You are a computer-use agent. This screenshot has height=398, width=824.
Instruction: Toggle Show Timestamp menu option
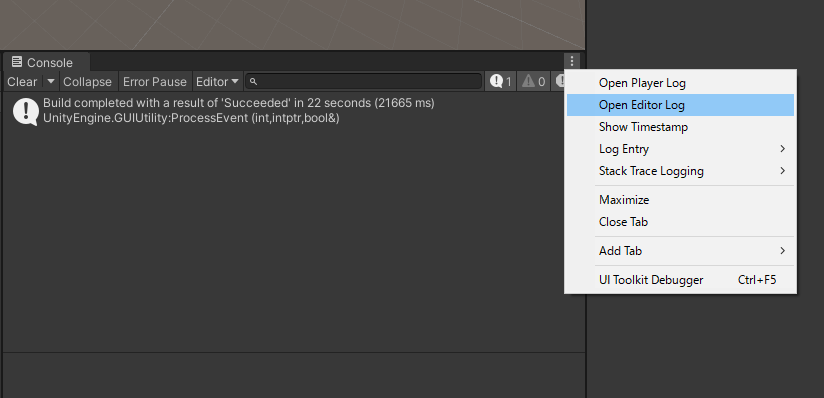click(680, 127)
